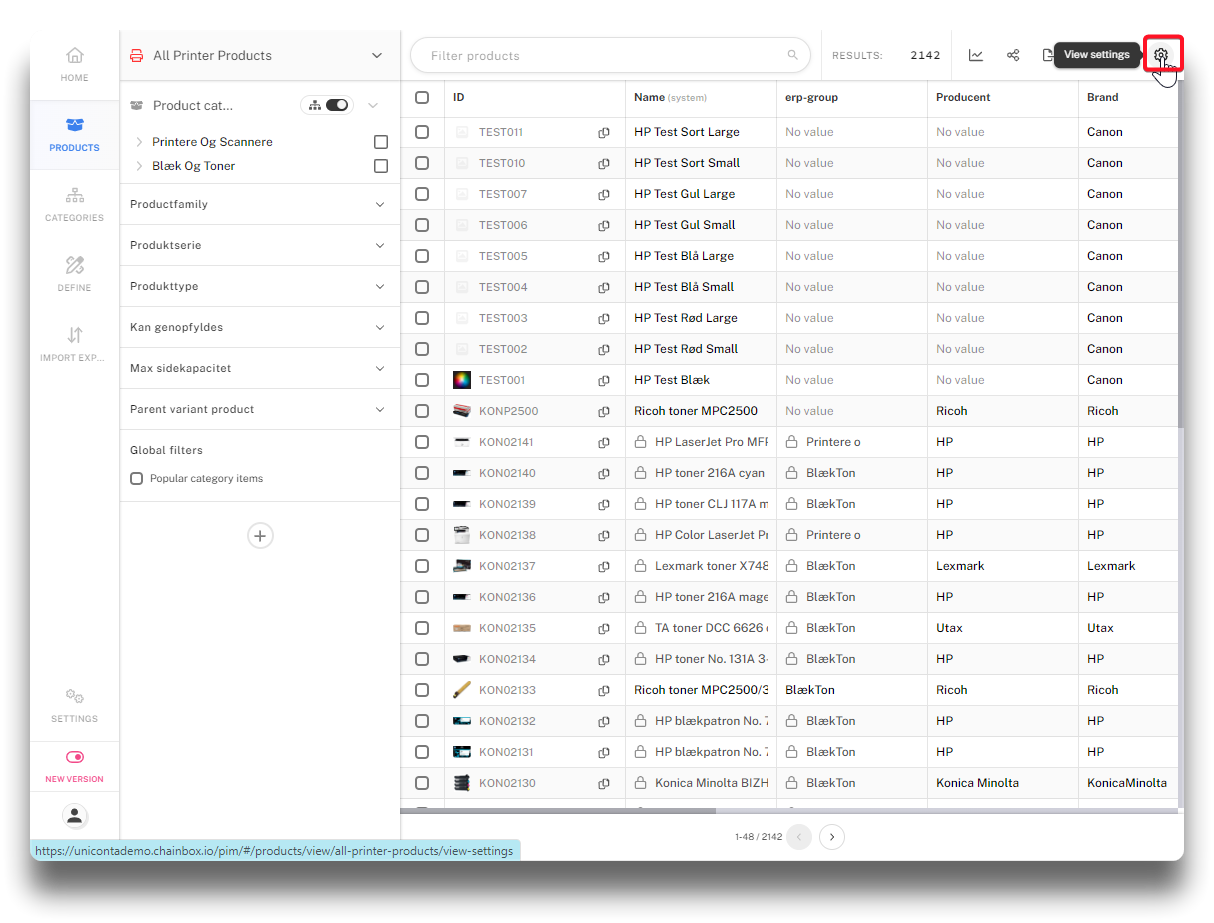Open the Ricoh toner MPC2500 product
The width and height of the screenshot is (1214, 923).
696,411
